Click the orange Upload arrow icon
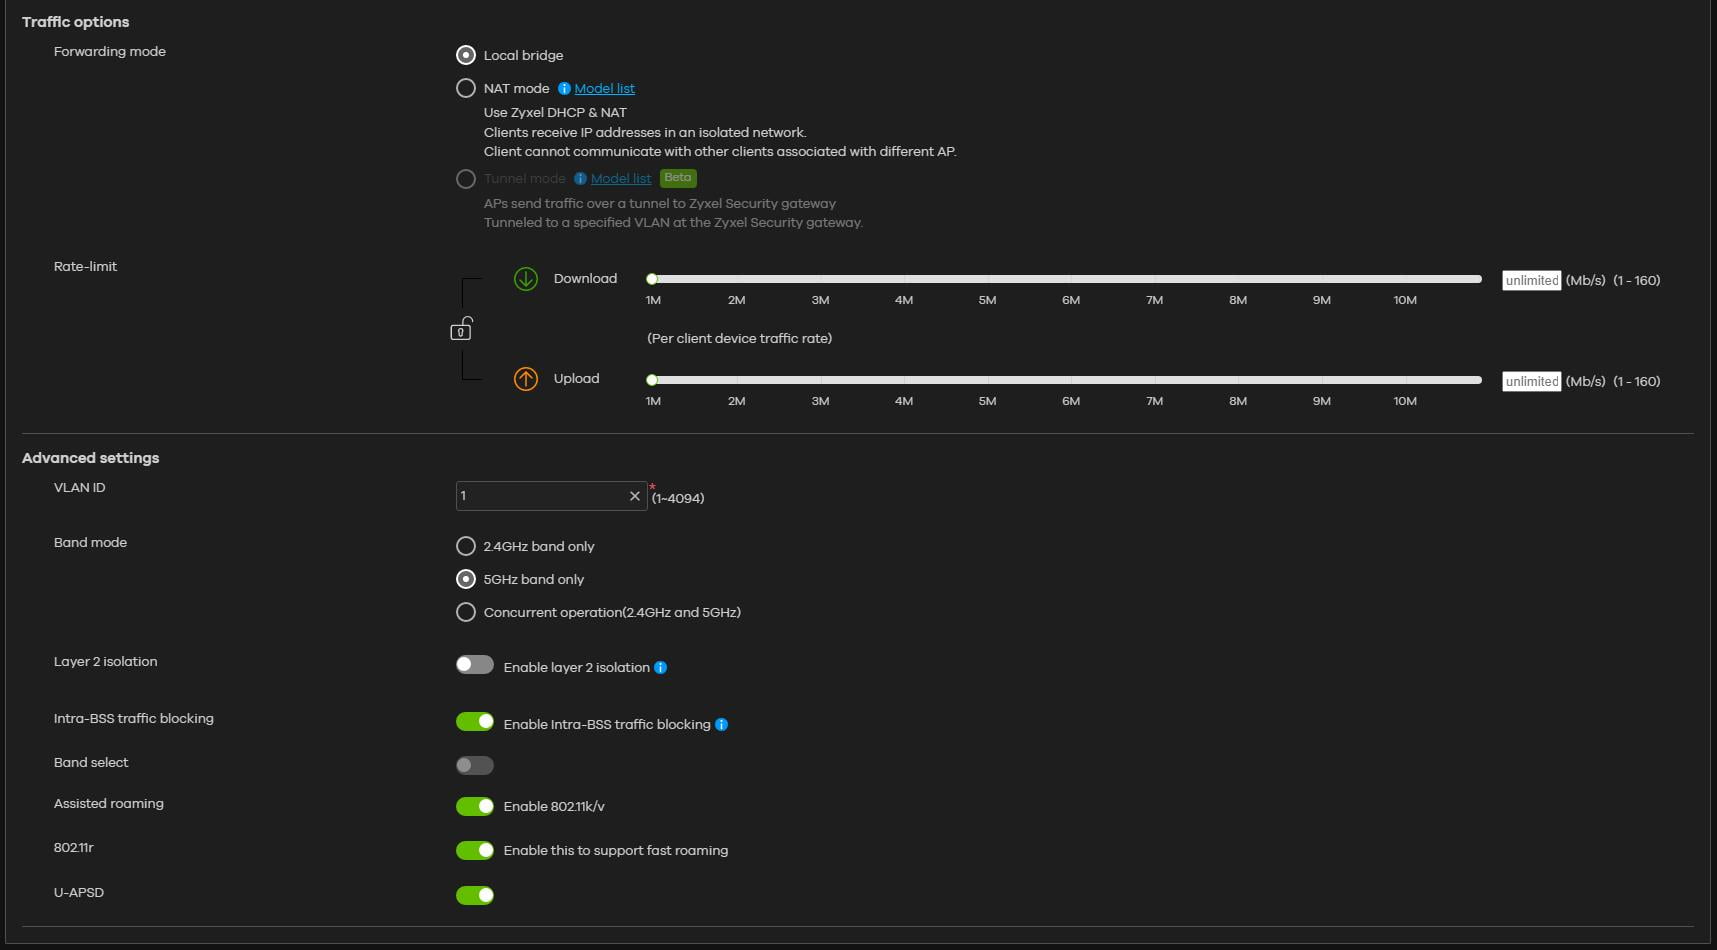 point(526,379)
